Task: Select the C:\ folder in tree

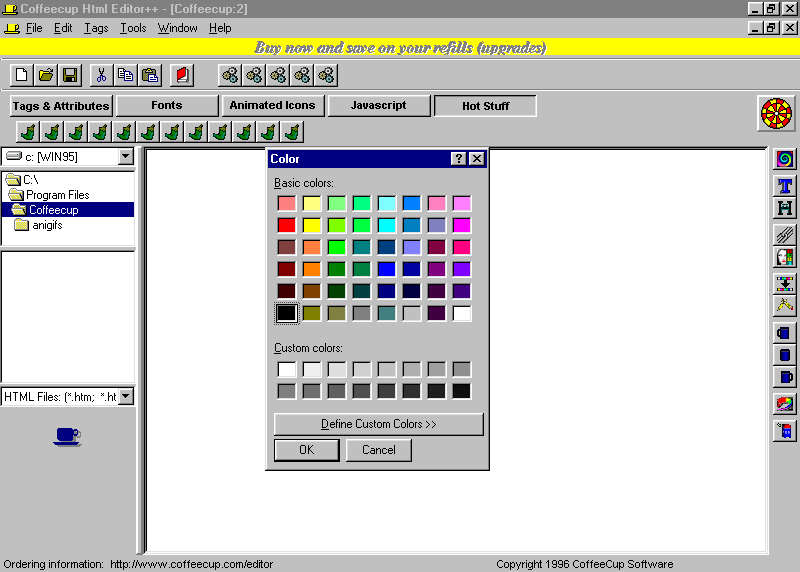Action: (x=22, y=180)
